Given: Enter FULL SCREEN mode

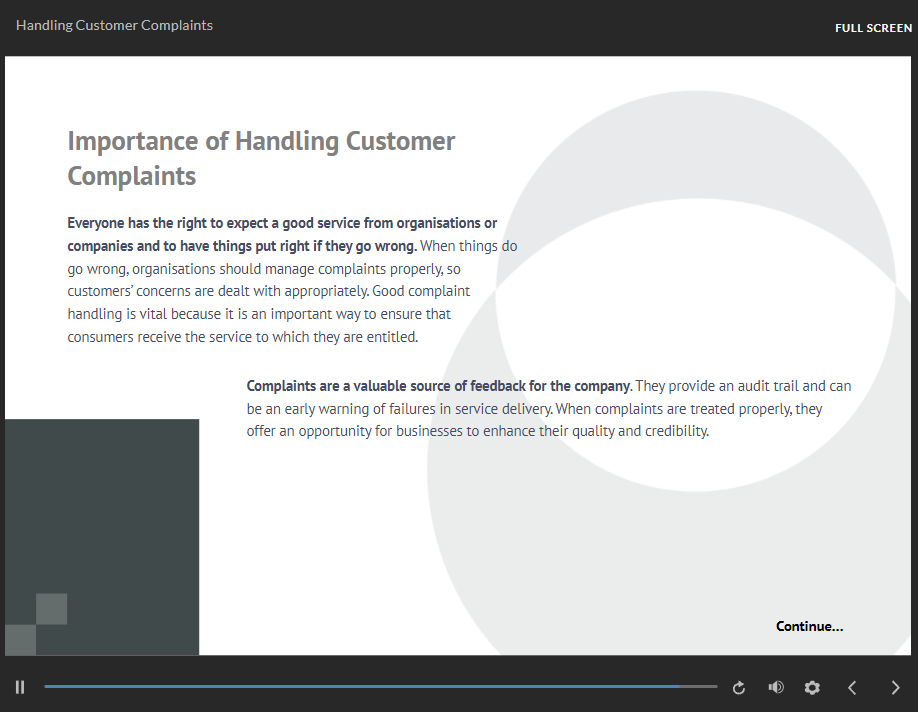Looking at the screenshot, I should click(x=873, y=28).
